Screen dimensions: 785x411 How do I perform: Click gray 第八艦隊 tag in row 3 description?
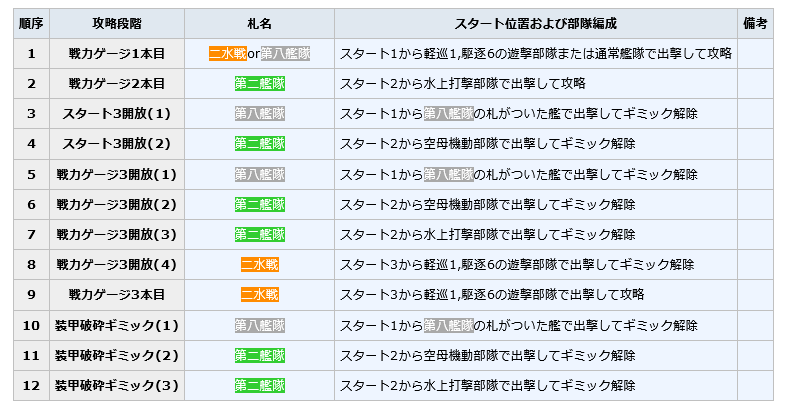coord(449,114)
